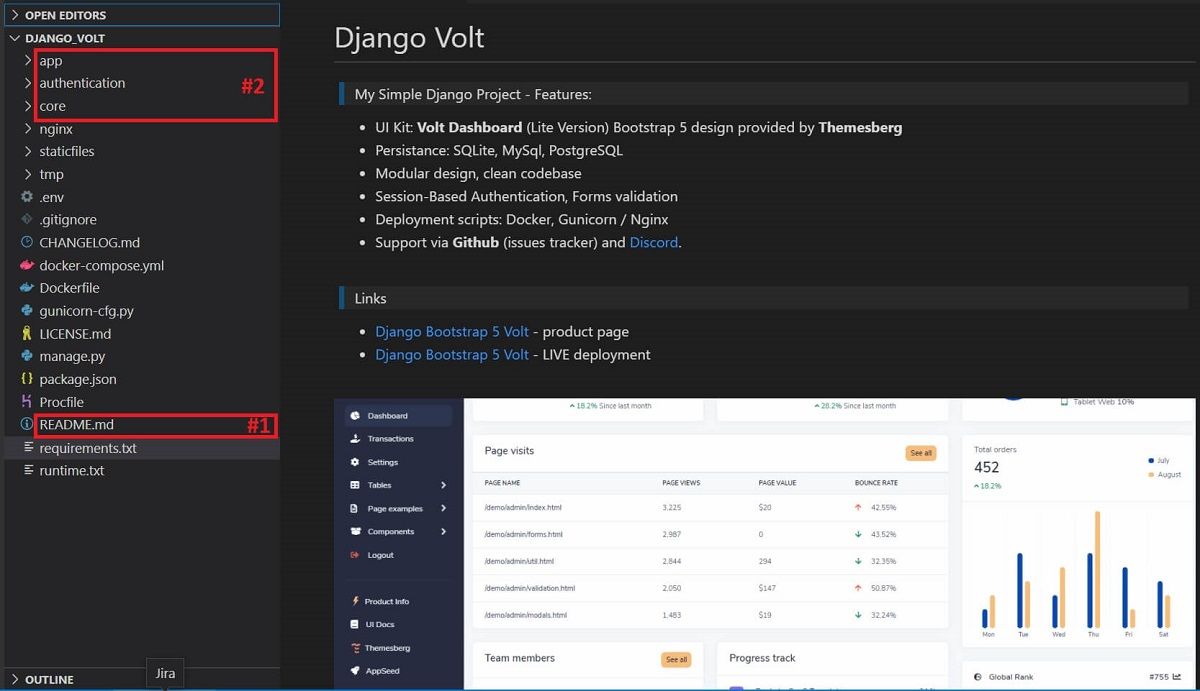This screenshot has height=691, width=1200.
Task: Expand the tmp folder
Action: pos(28,174)
